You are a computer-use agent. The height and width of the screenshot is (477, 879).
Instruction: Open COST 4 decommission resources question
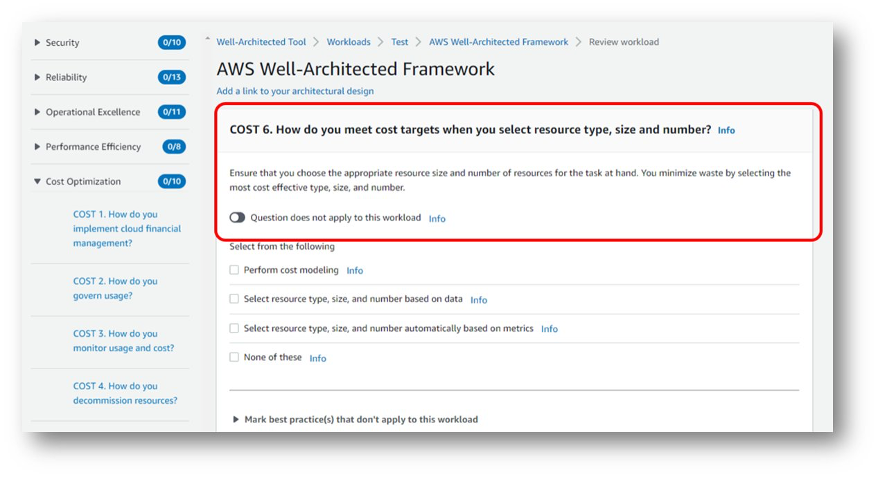125,393
